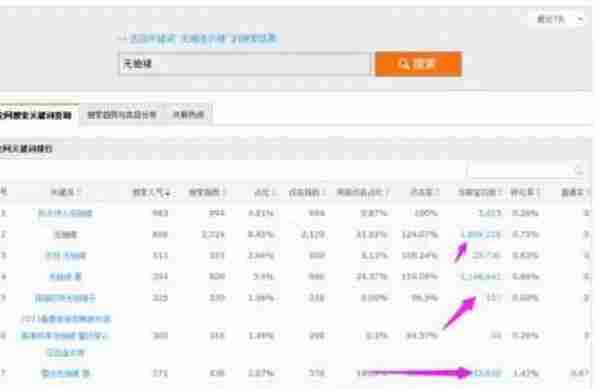Focus the keyword field containing 无痕袜
The image size is (600, 389).
[244, 64]
